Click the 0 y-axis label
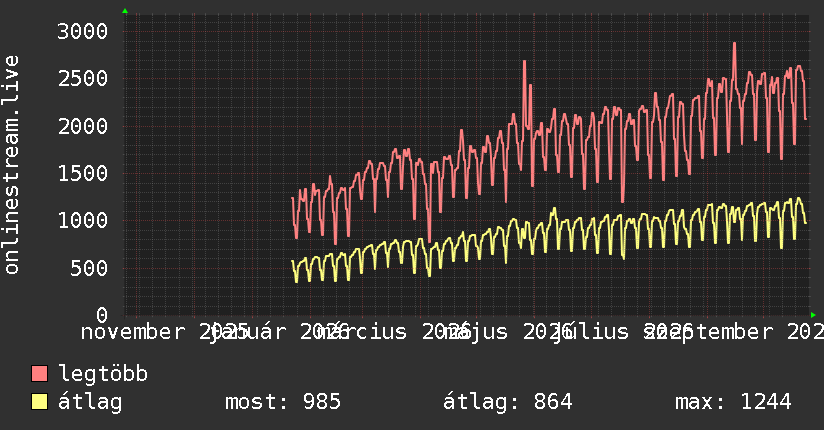Viewport: 824px width, 430px height. coord(102,315)
